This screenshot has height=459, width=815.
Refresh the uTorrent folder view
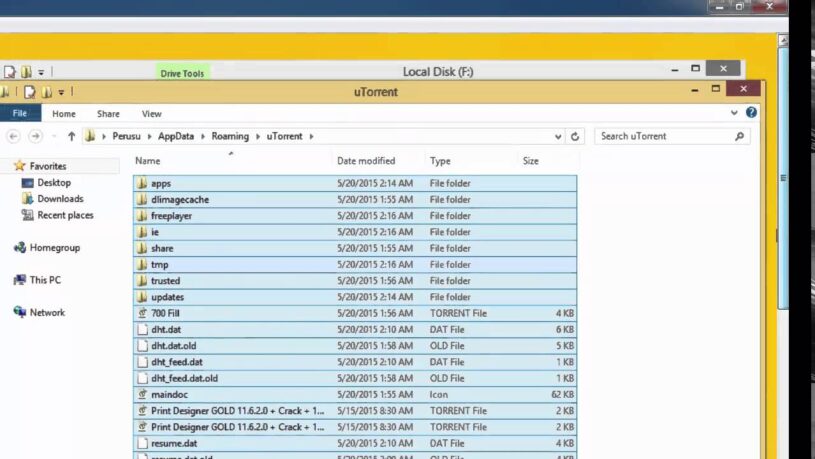[x=575, y=136]
